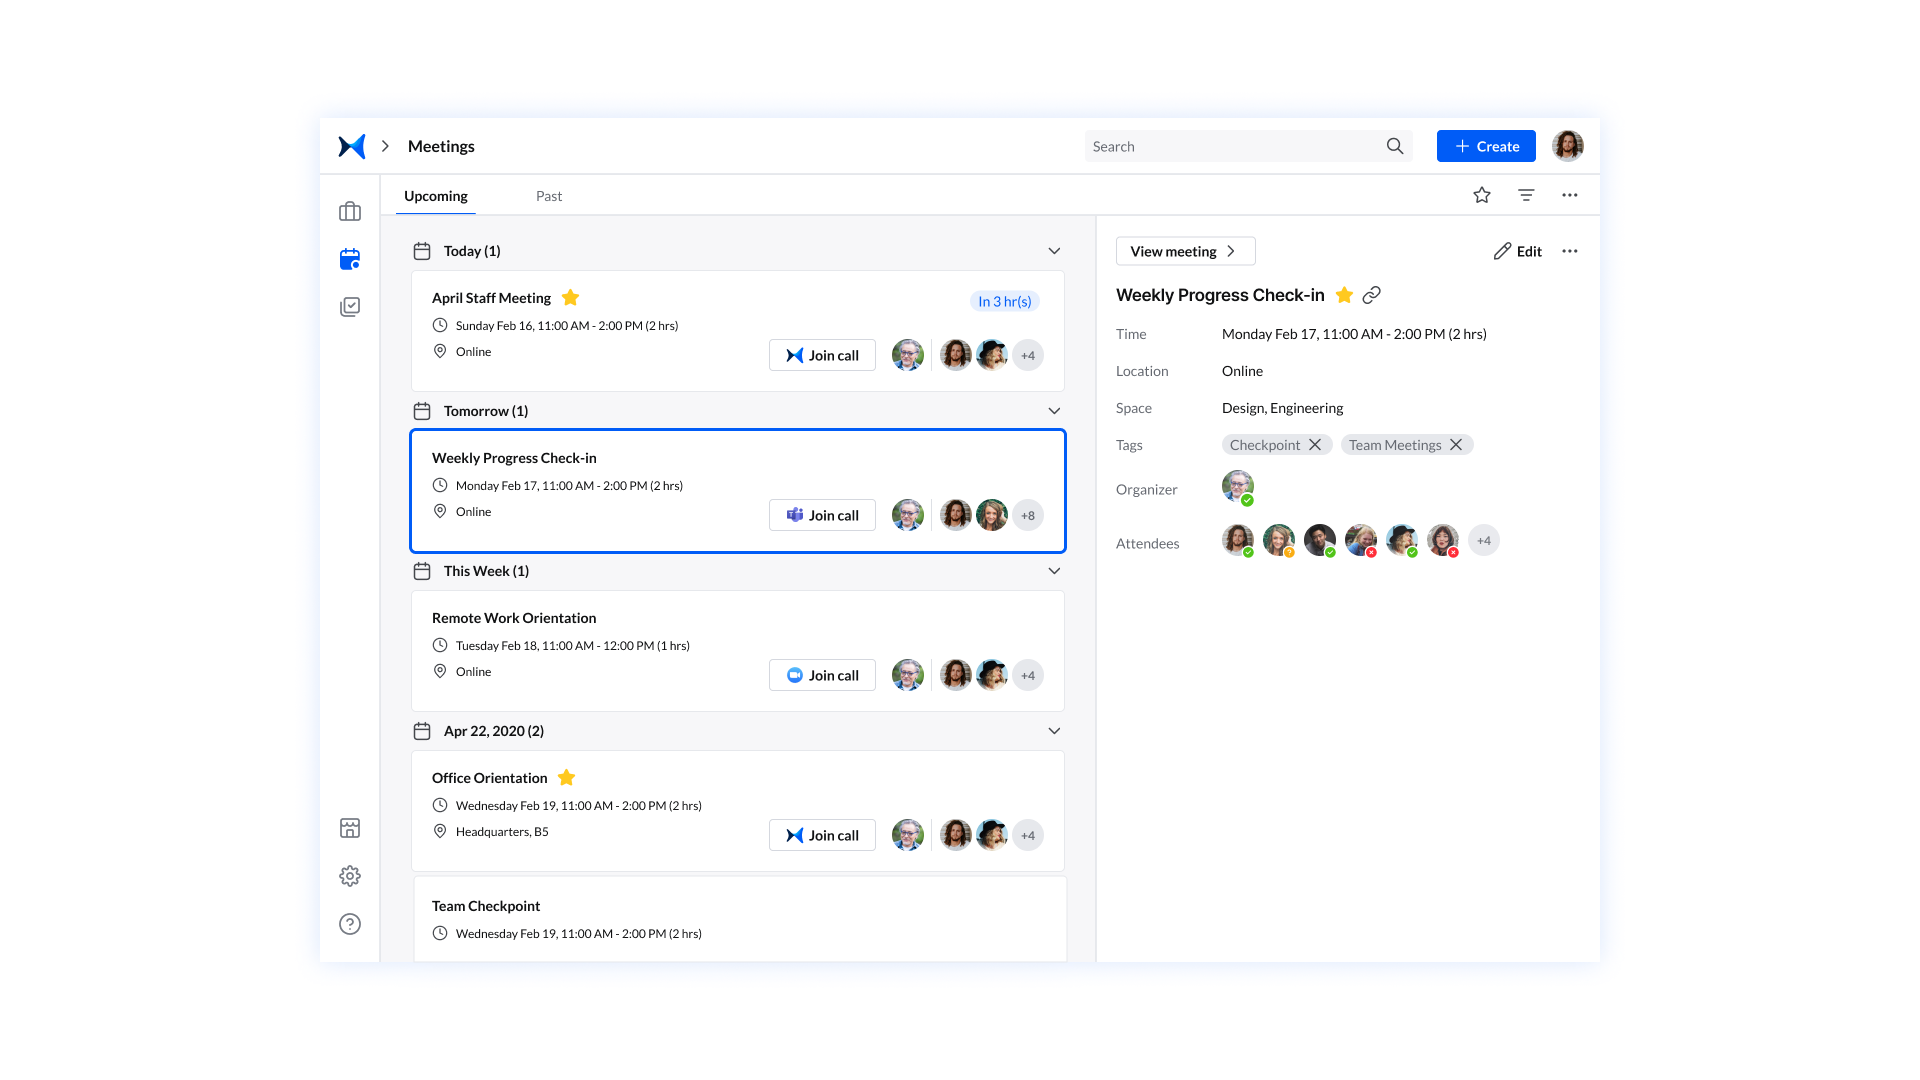
Task: Open the tasks checklist icon in sidebar
Action: tap(349, 306)
